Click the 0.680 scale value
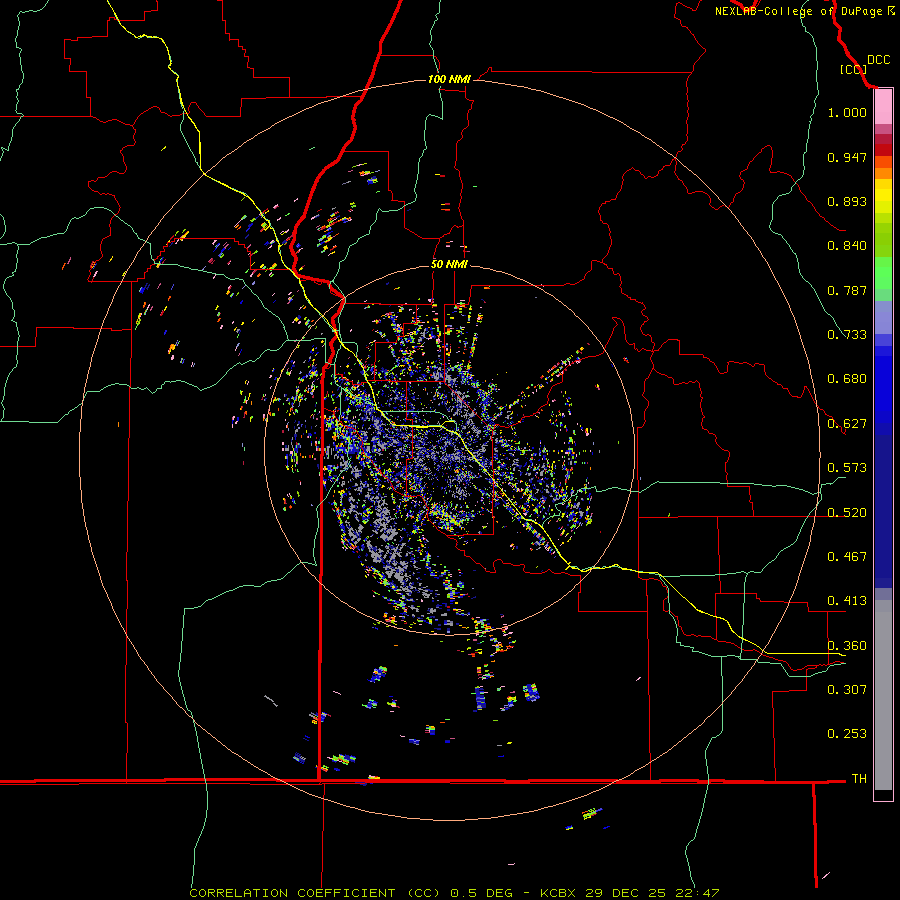The height and width of the screenshot is (900, 900). click(847, 379)
